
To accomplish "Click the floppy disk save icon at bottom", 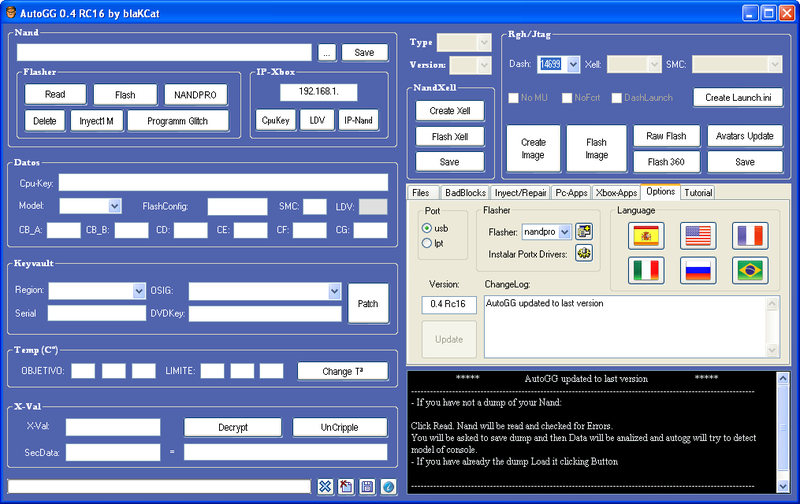I will (x=368, y=487).
